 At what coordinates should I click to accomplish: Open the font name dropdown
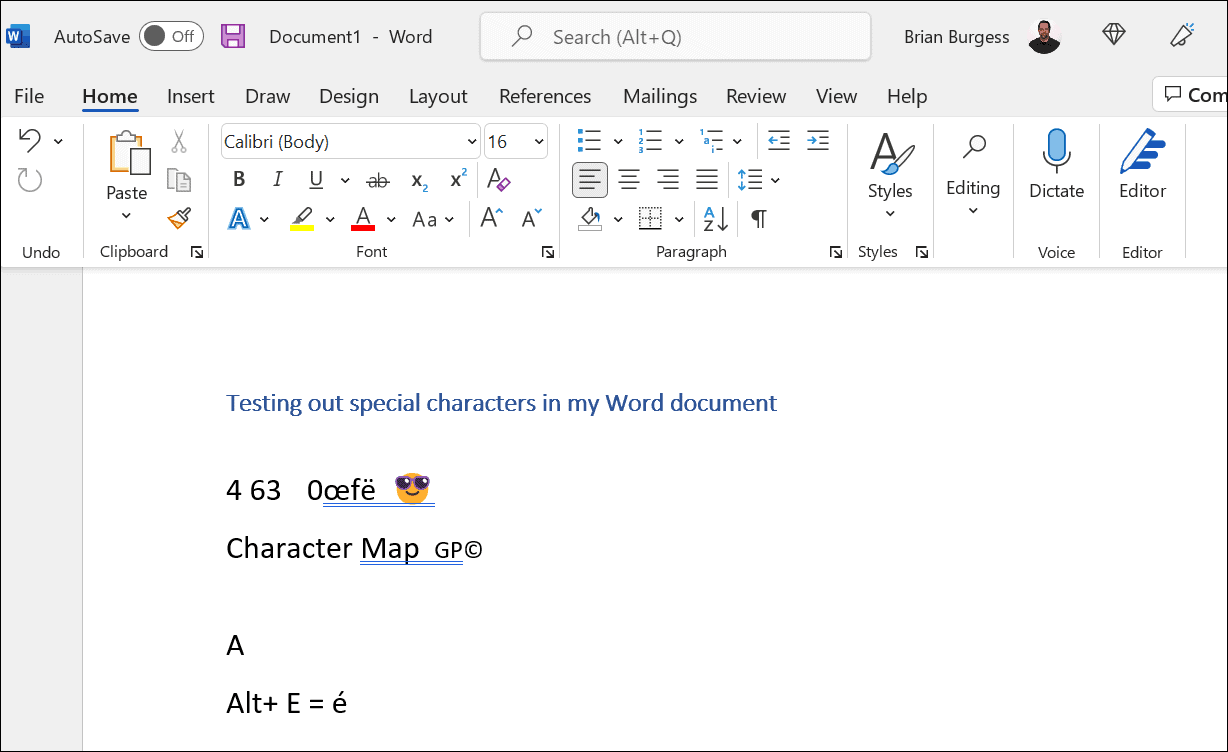click(x=471, y=141)
